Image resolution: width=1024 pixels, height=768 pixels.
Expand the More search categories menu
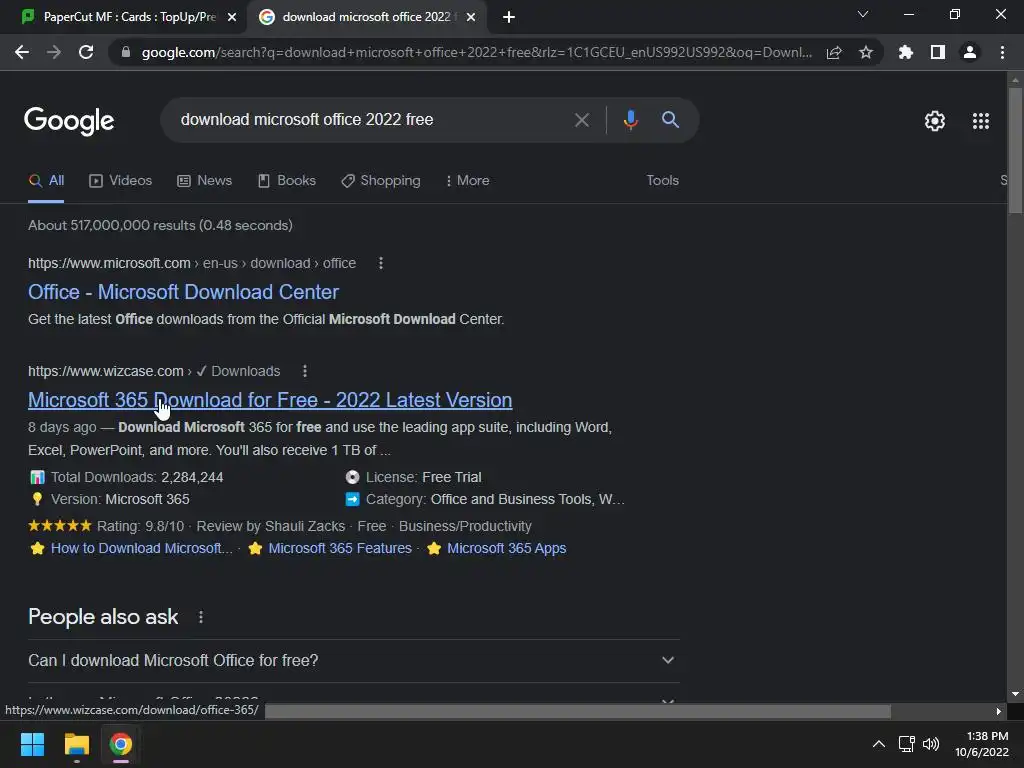[467, 181]
